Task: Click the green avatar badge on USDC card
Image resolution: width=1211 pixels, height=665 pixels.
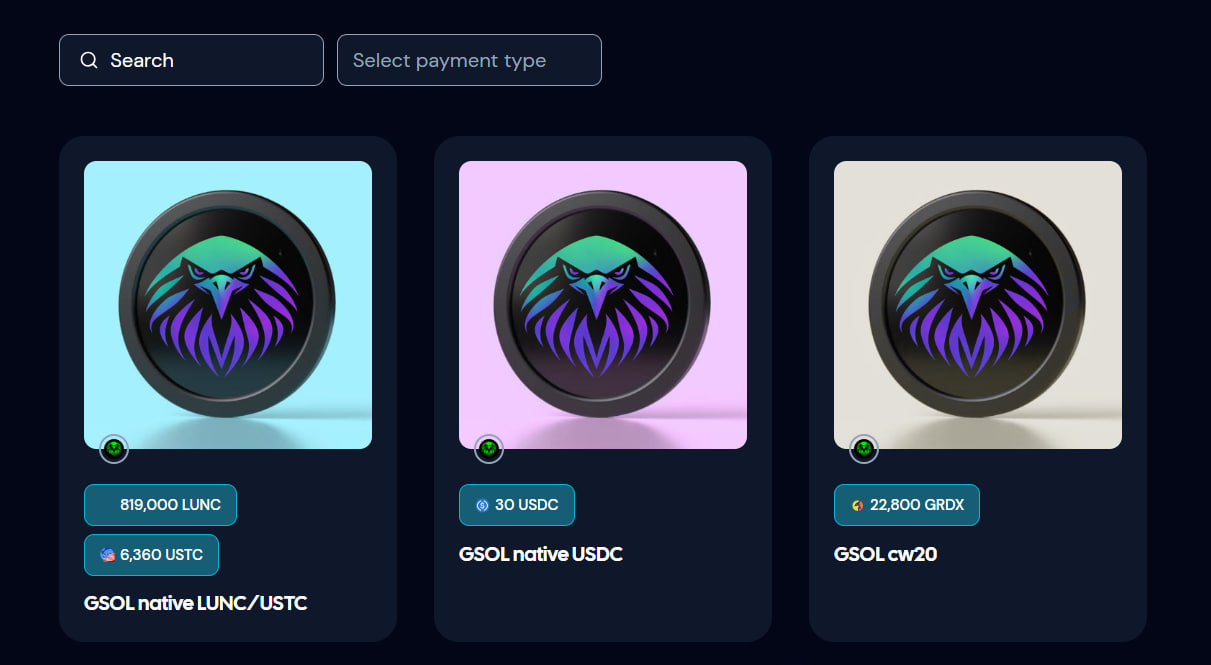Action: (x=489, y=449)
